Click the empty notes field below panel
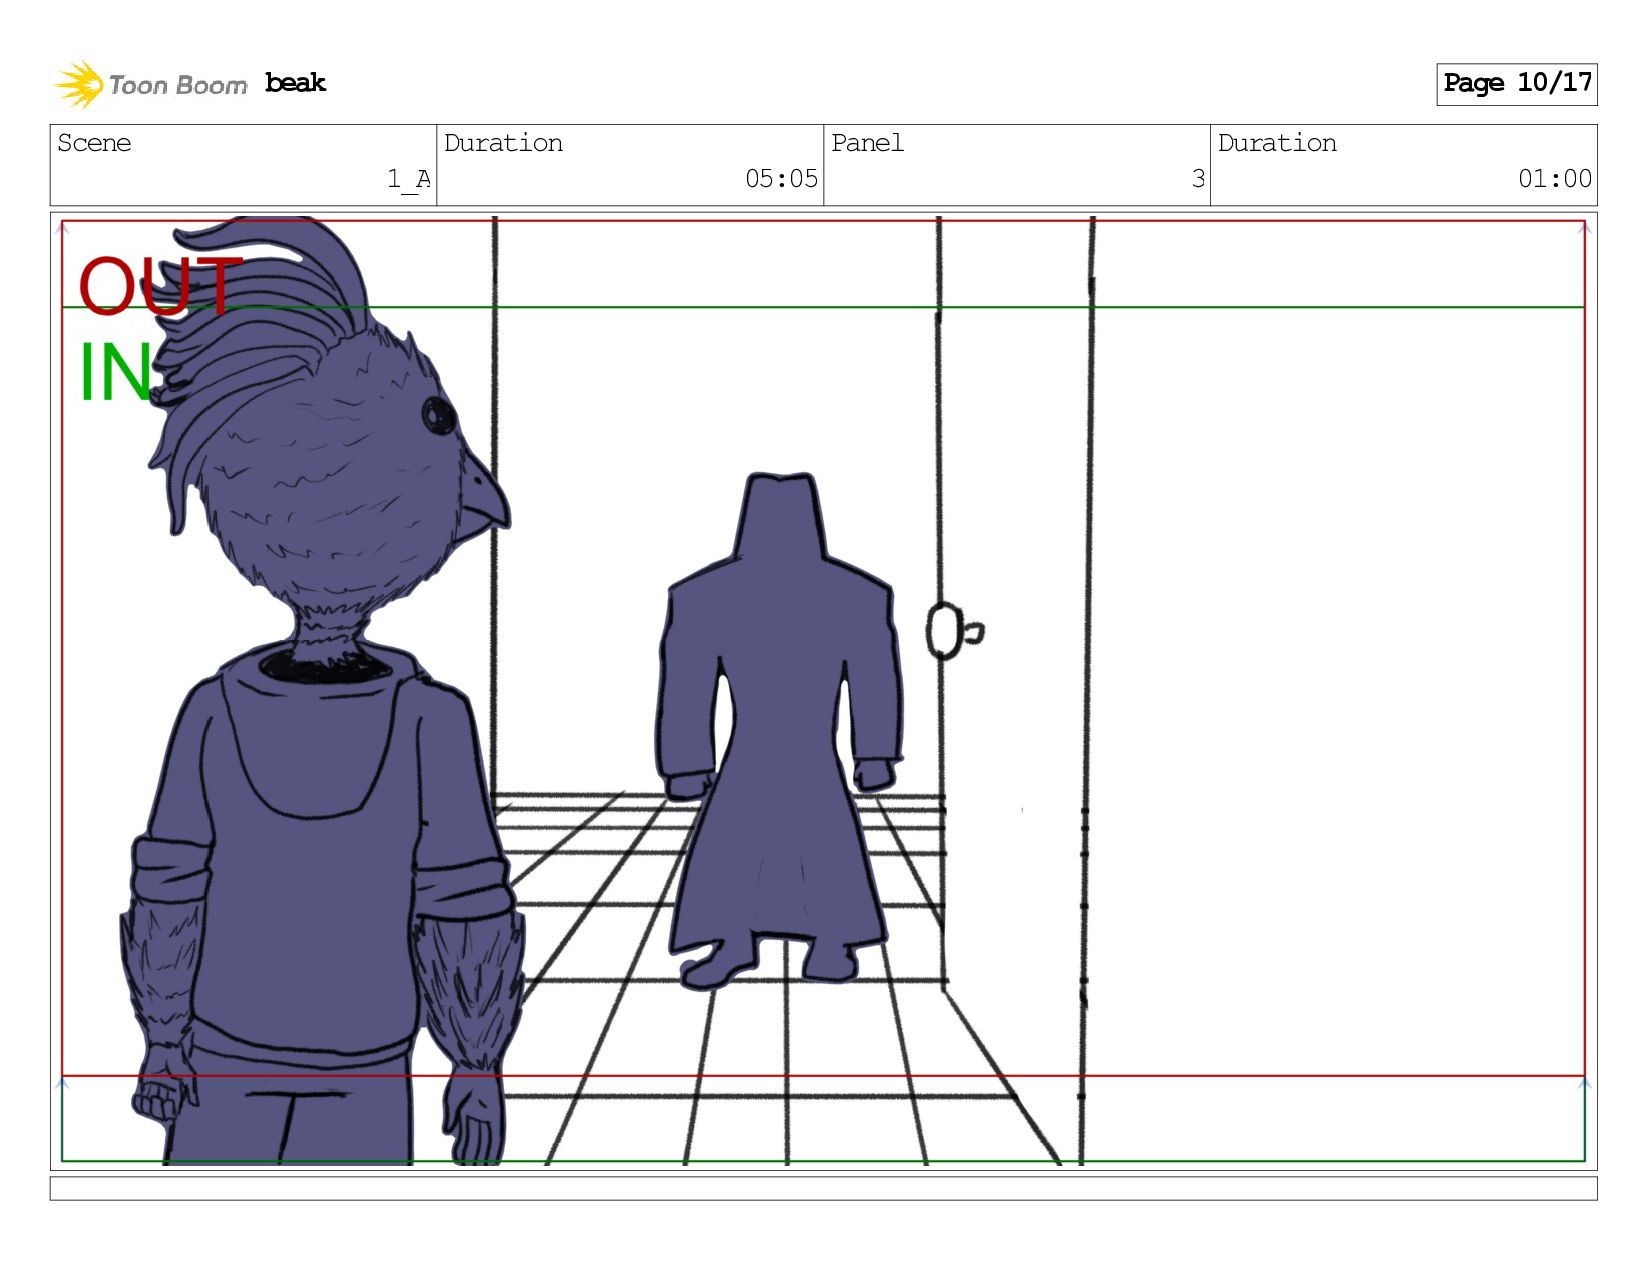The width and height of the screenshot is (1650, 1275). [x=823, y=1188]
